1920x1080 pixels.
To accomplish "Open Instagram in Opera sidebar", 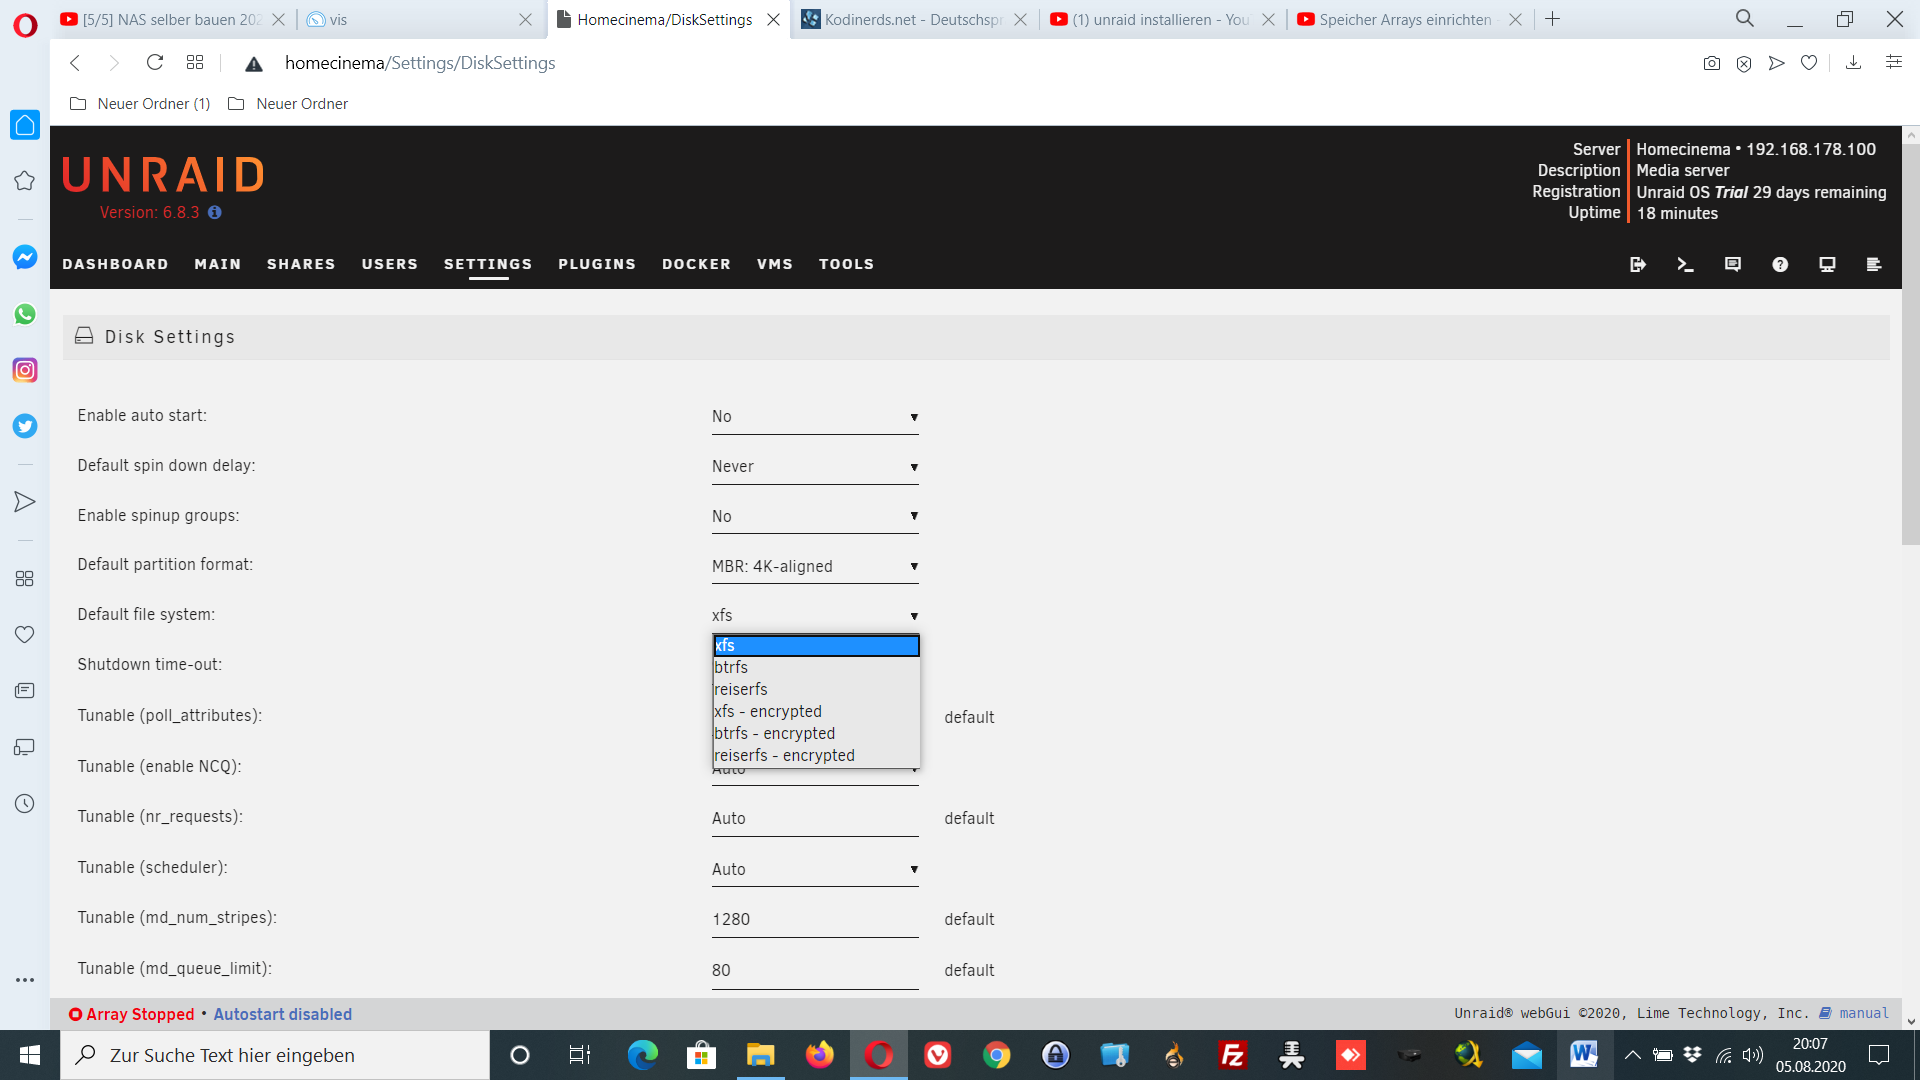I will [25, 370].
